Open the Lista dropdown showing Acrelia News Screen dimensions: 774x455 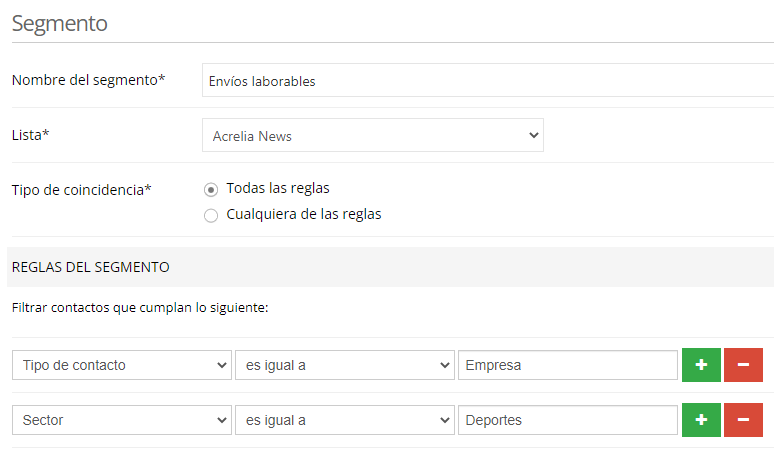pos(373,135)
